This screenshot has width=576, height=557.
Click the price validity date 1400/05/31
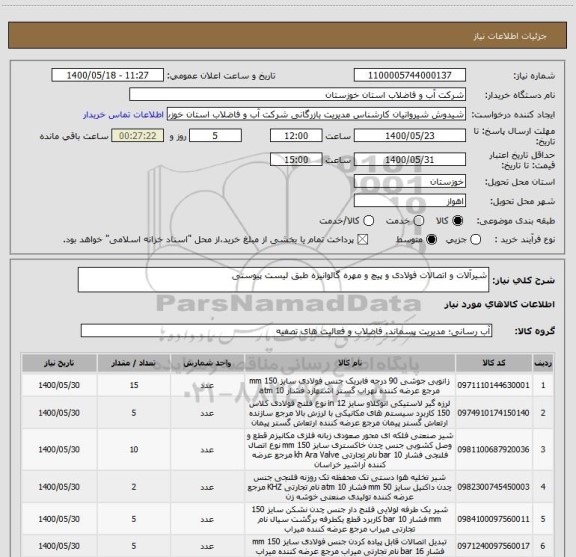pyautogui.click(x=410, y=159)
